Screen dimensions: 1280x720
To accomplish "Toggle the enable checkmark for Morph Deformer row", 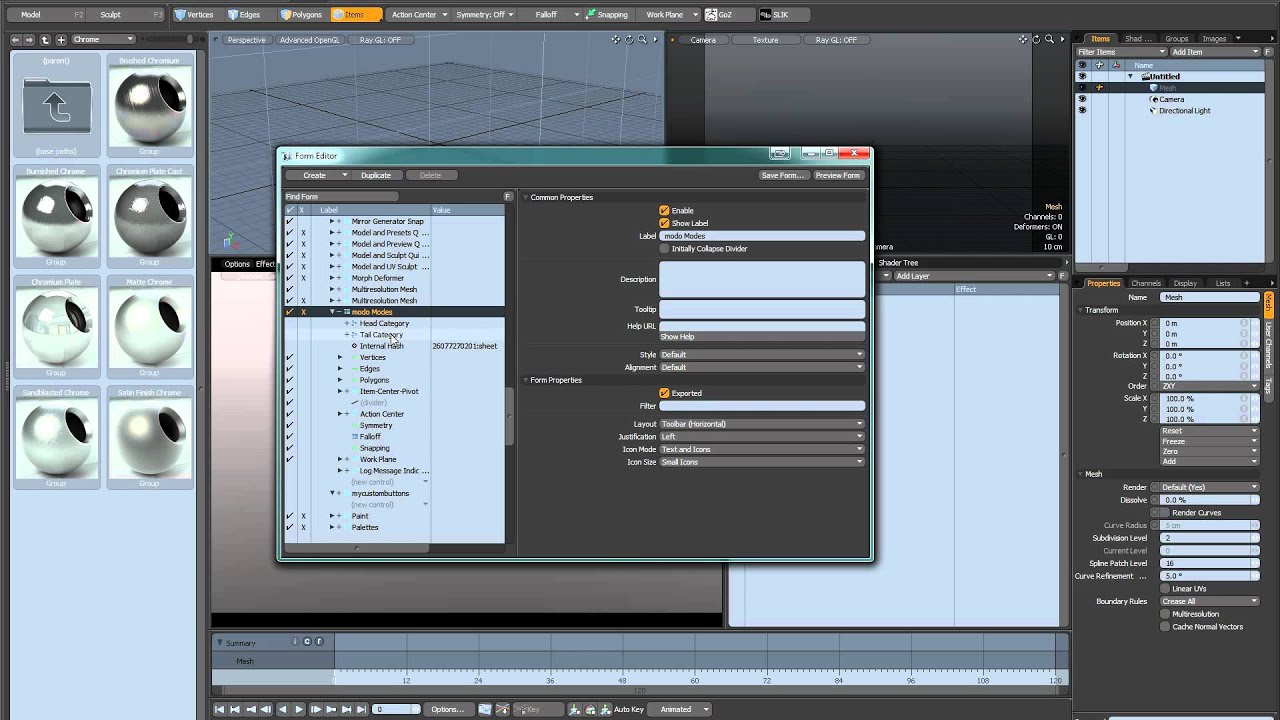I will point(290,278).
